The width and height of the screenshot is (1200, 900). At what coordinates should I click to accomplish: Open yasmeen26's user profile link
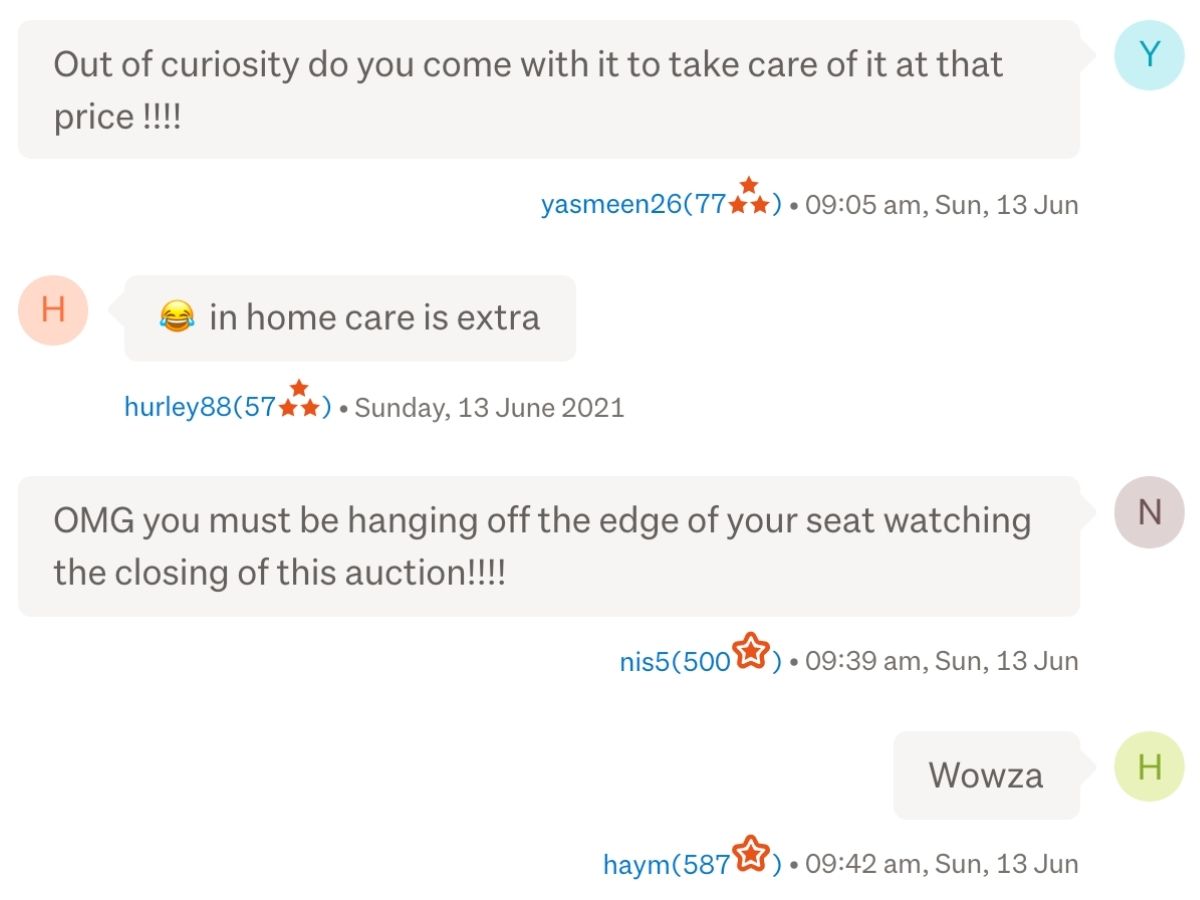click(661, 205)
